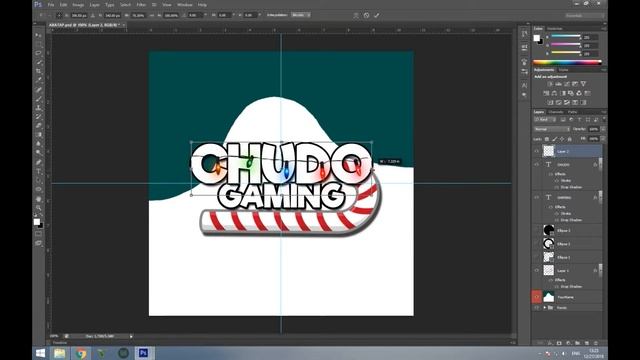The image size is (640, 360).
Task: Select the Layer 2 thumbnail
Action: (x=549, y=151)
